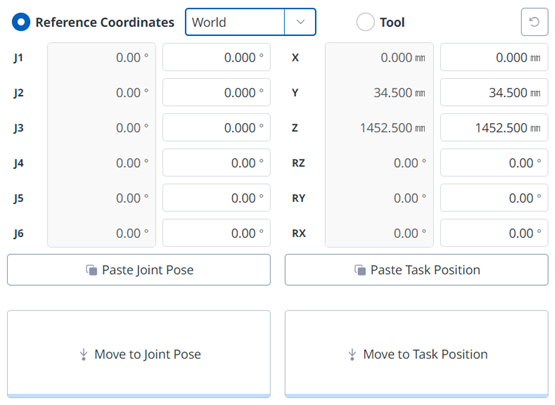Click the paste icon in Paste Joint Pose

(x=91, y=270)
